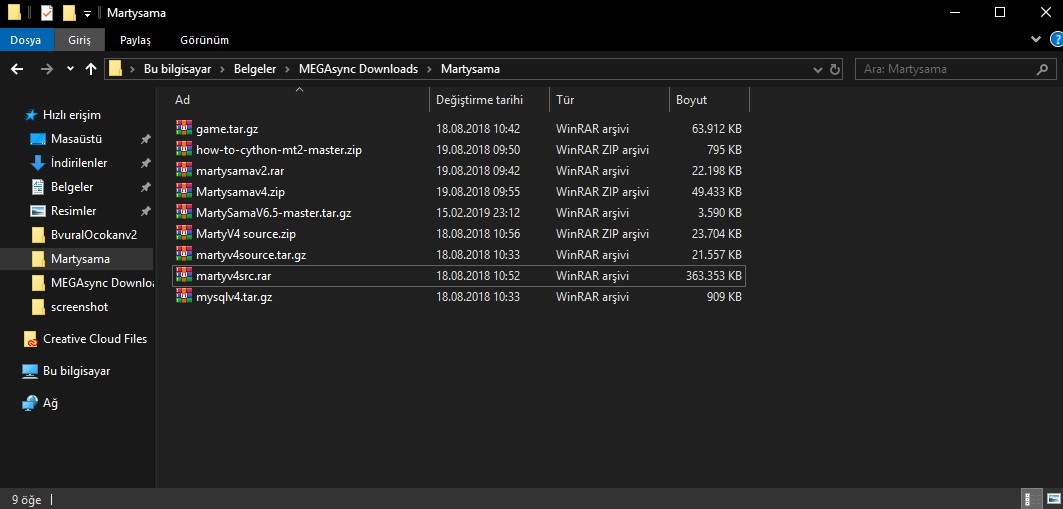This screenshot has width=1063, height=509.
Task: Switch to details view in status bar
Action: click(1030, 500)
